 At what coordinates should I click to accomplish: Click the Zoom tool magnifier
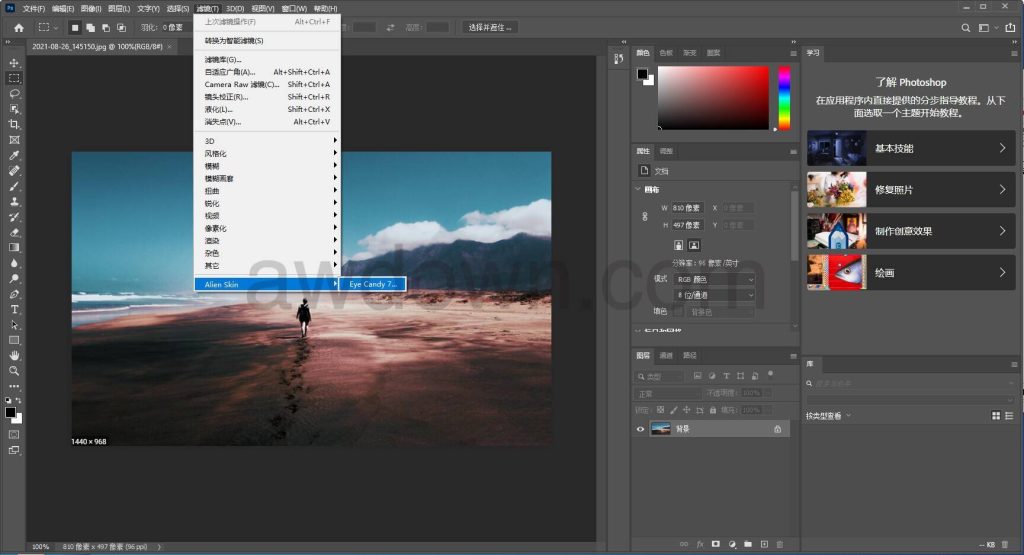pos(14,370)
